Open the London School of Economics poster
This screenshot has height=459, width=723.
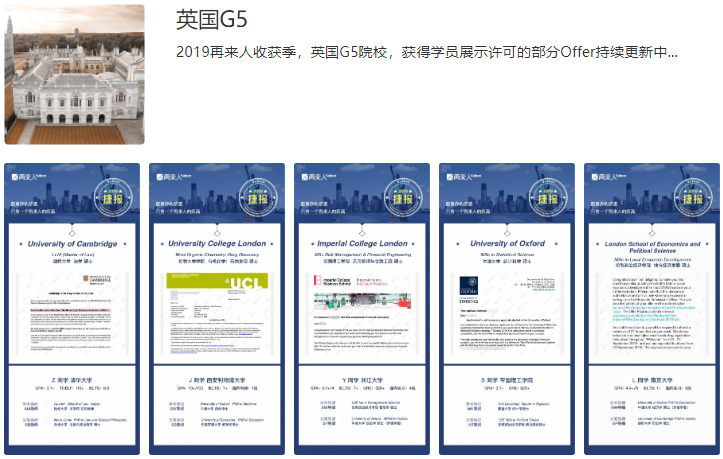tap(652, 309)
